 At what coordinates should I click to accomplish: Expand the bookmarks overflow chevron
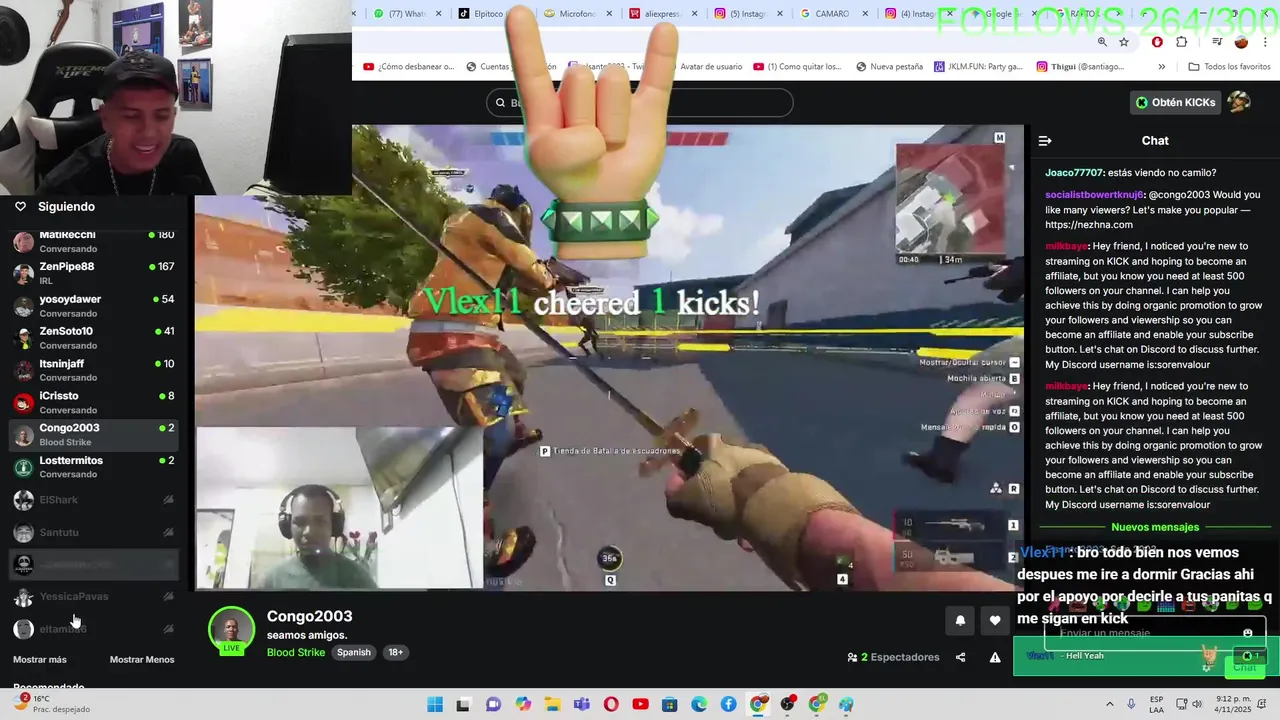tap(1161, 67)
